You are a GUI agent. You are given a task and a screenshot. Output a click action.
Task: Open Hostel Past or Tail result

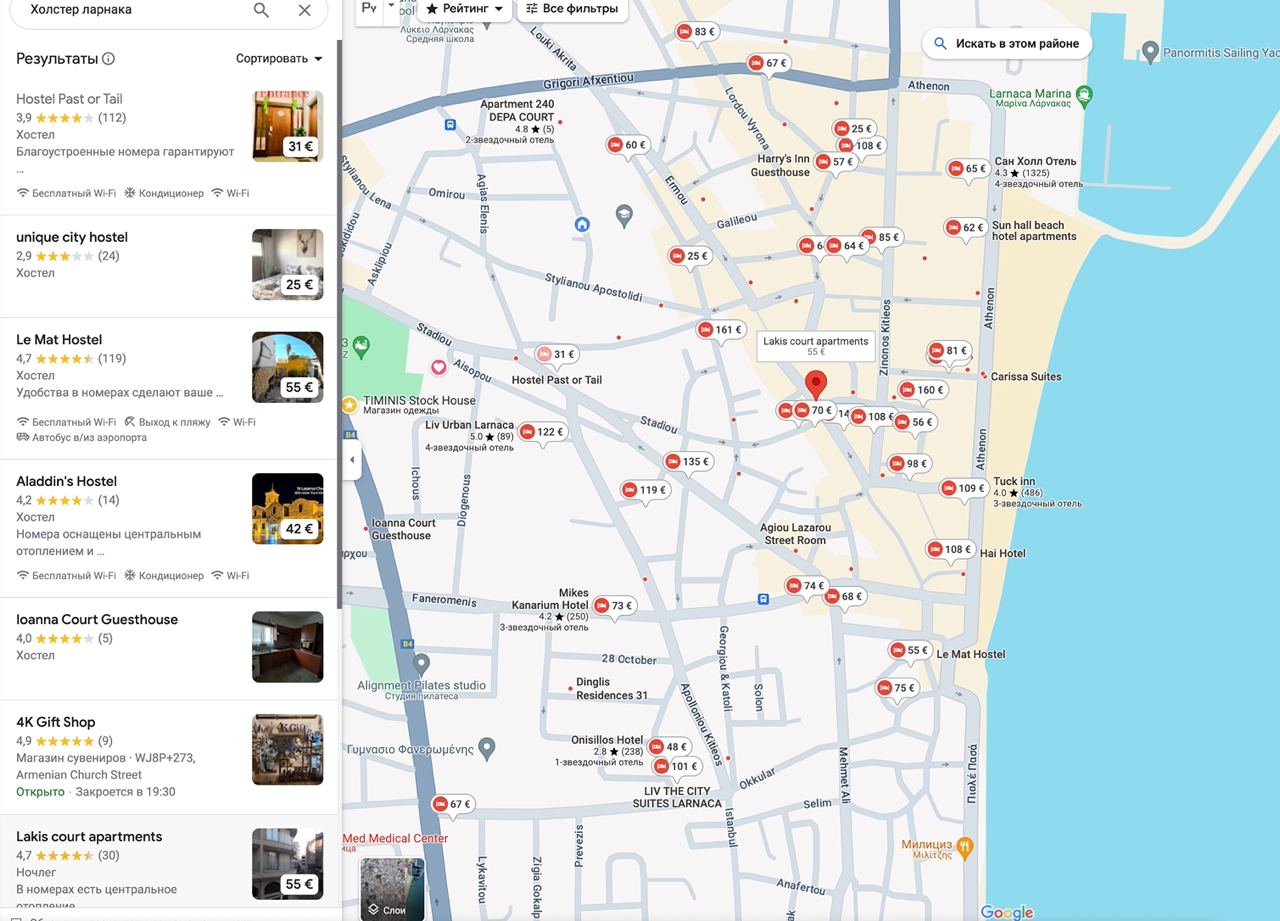170,144
